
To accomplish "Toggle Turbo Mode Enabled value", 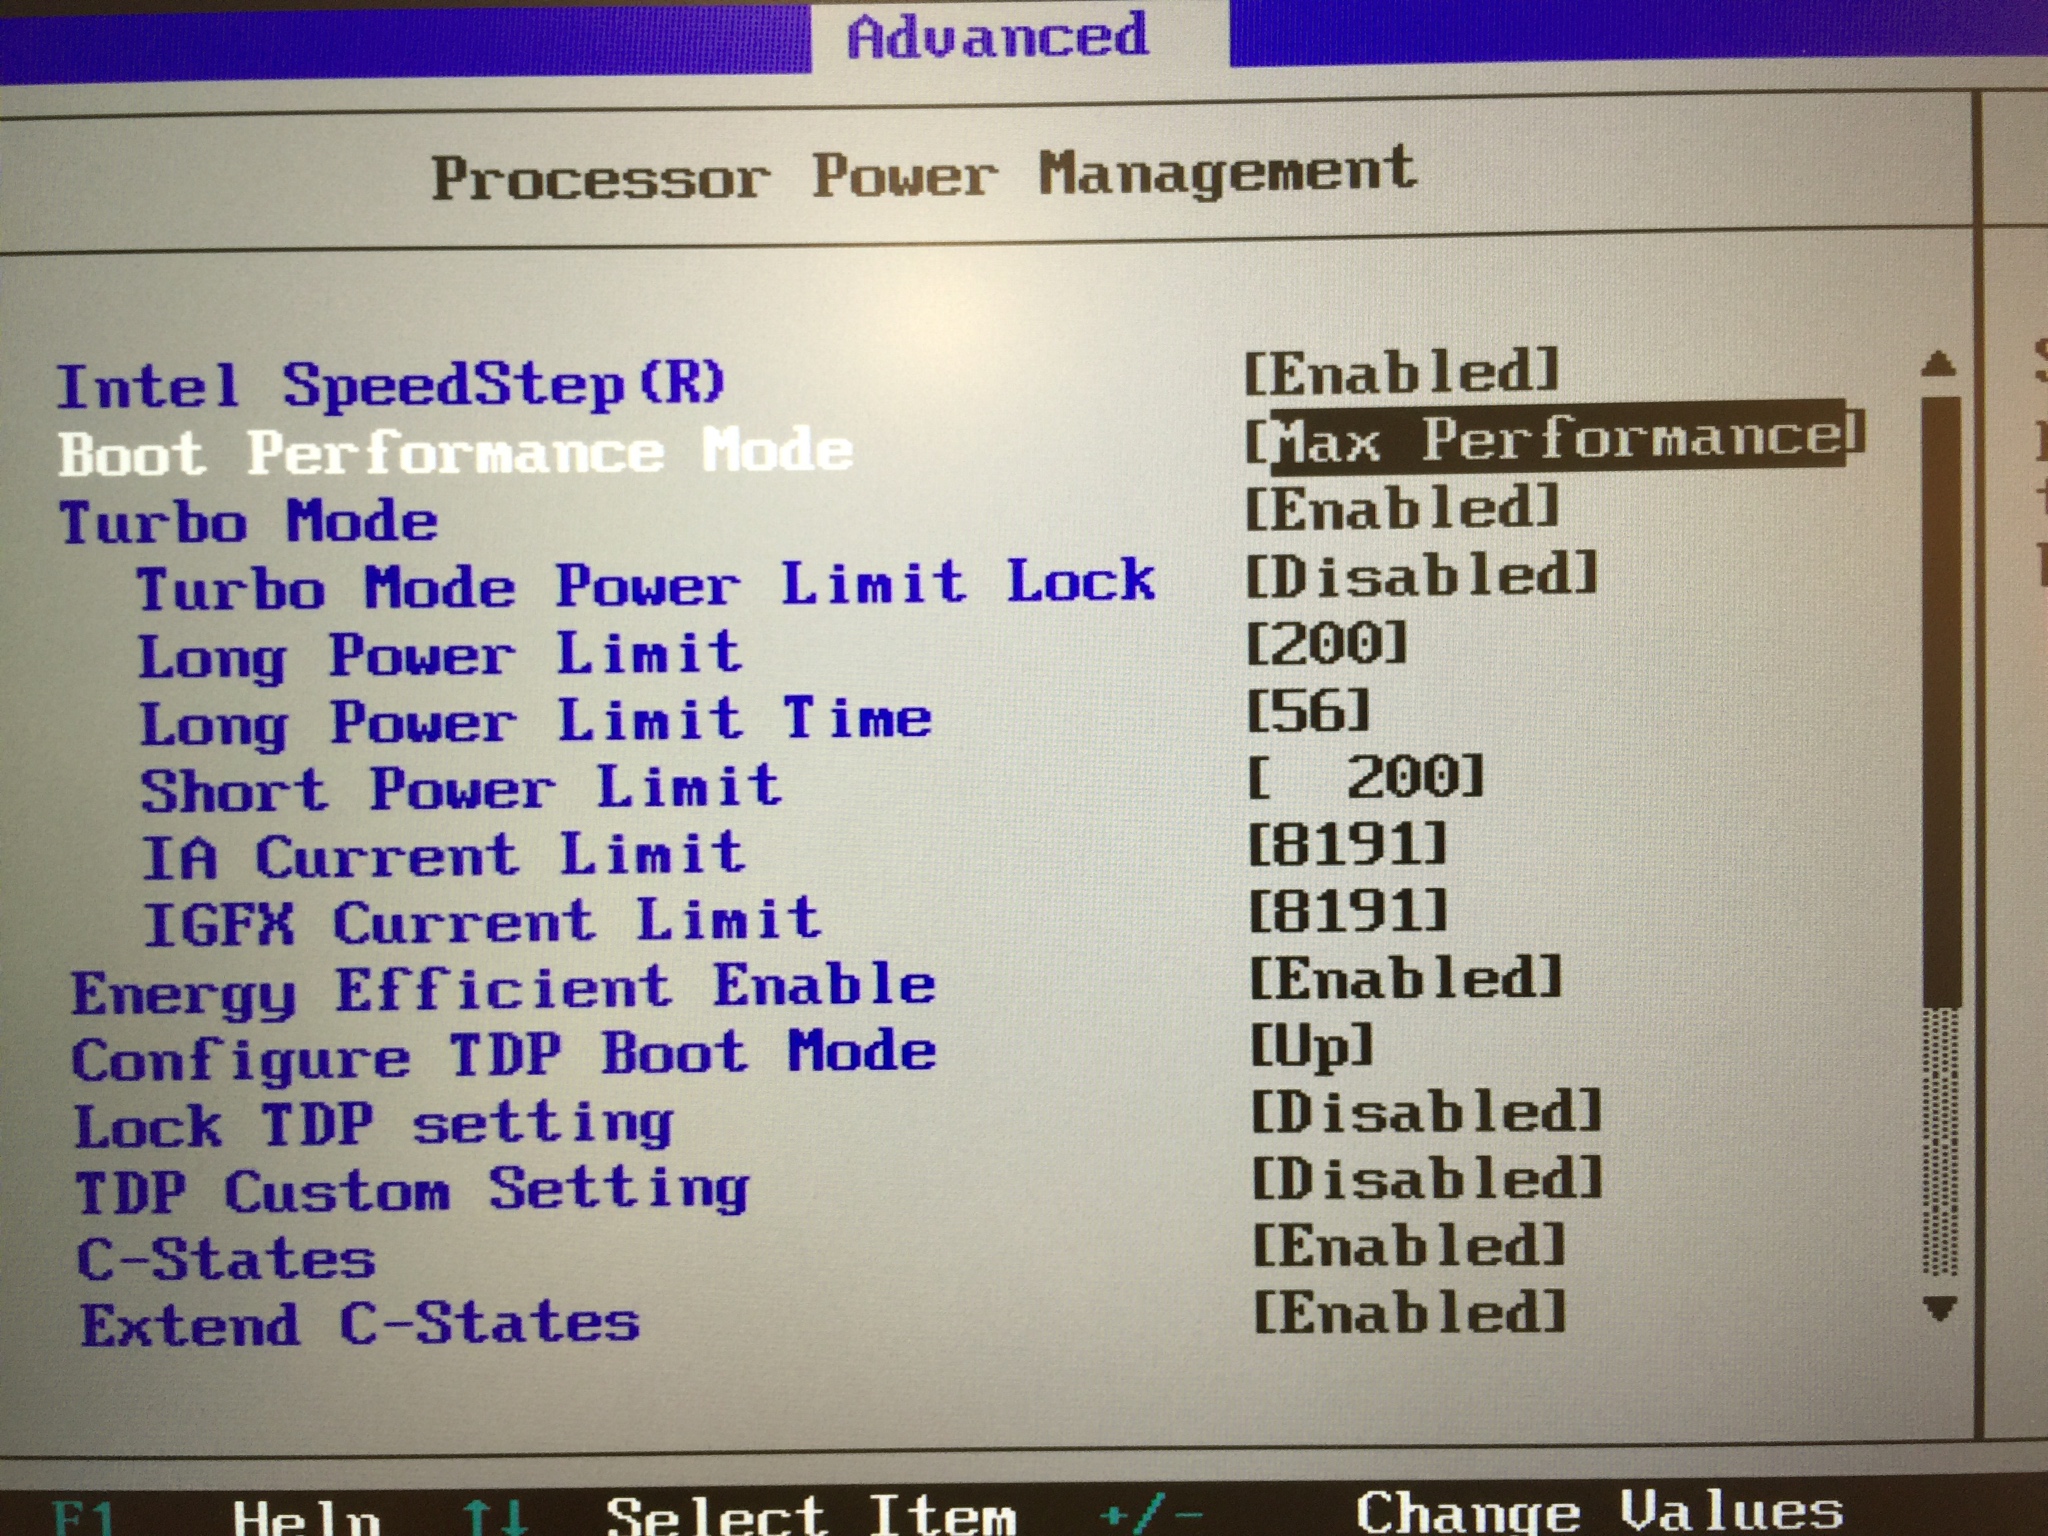I will (1401, 508).
